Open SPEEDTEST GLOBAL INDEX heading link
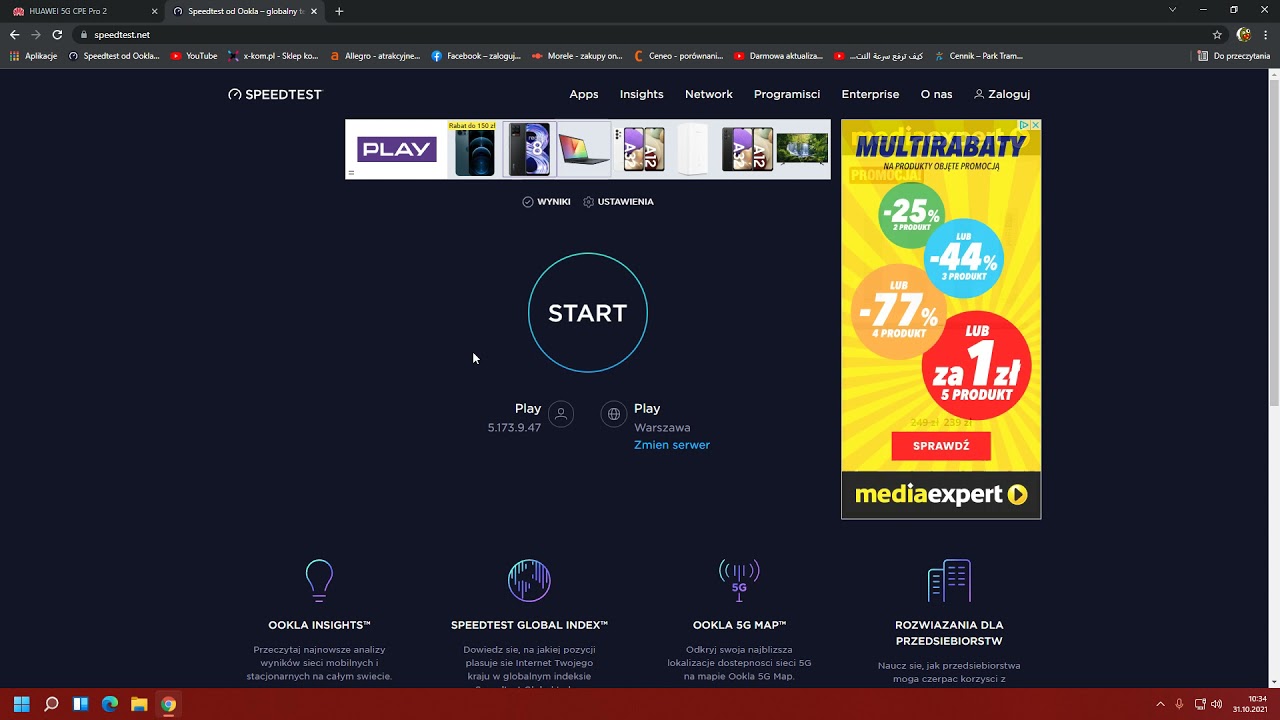The height and width of the screenshot is (720, 1280). 529,625
